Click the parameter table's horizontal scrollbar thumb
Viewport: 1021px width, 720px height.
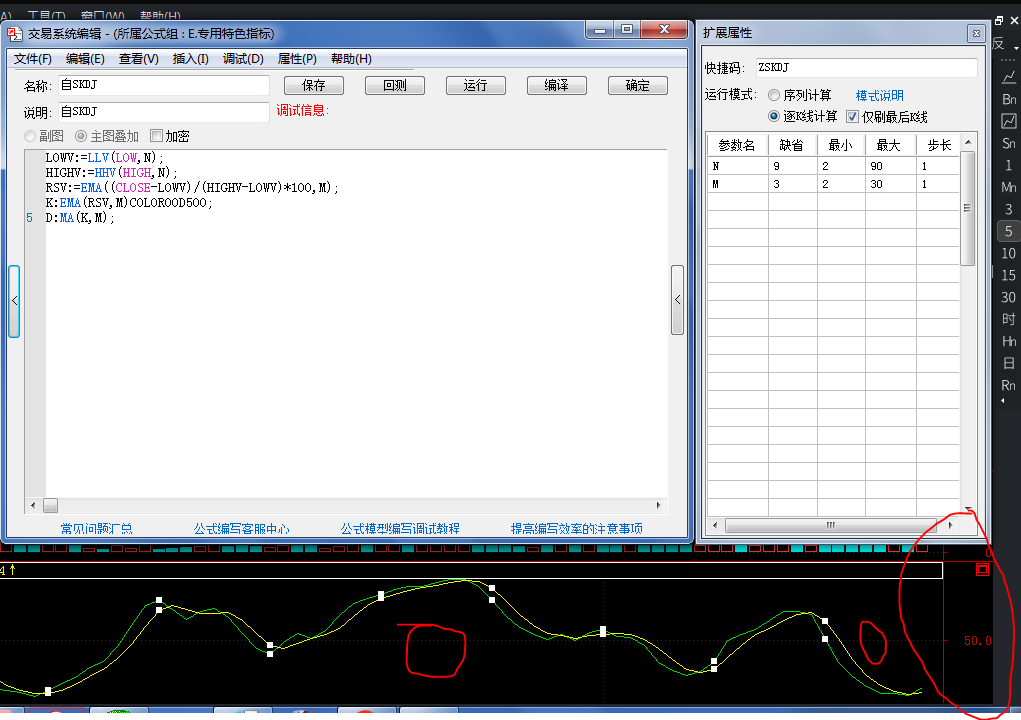pyautogui.click(x=831, y=525)
